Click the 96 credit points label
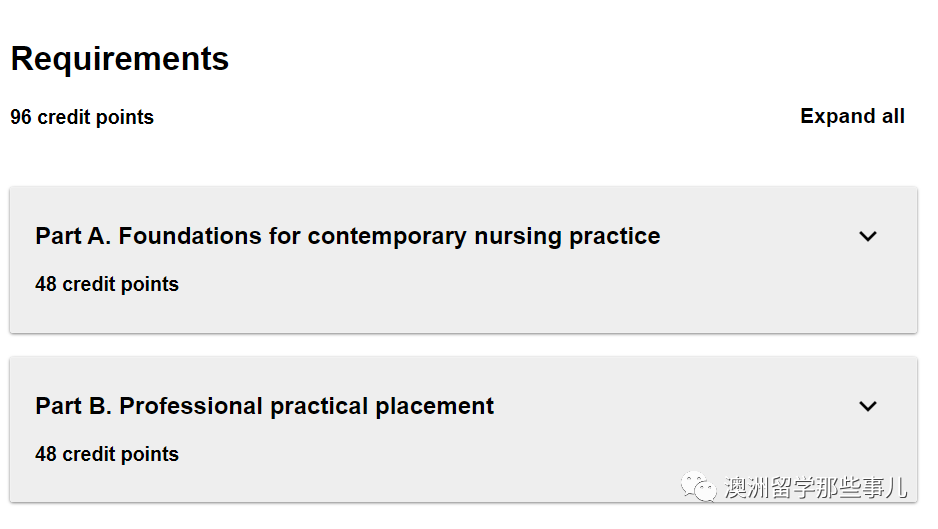This screenshot has width=938, height=529. (82, 117)
